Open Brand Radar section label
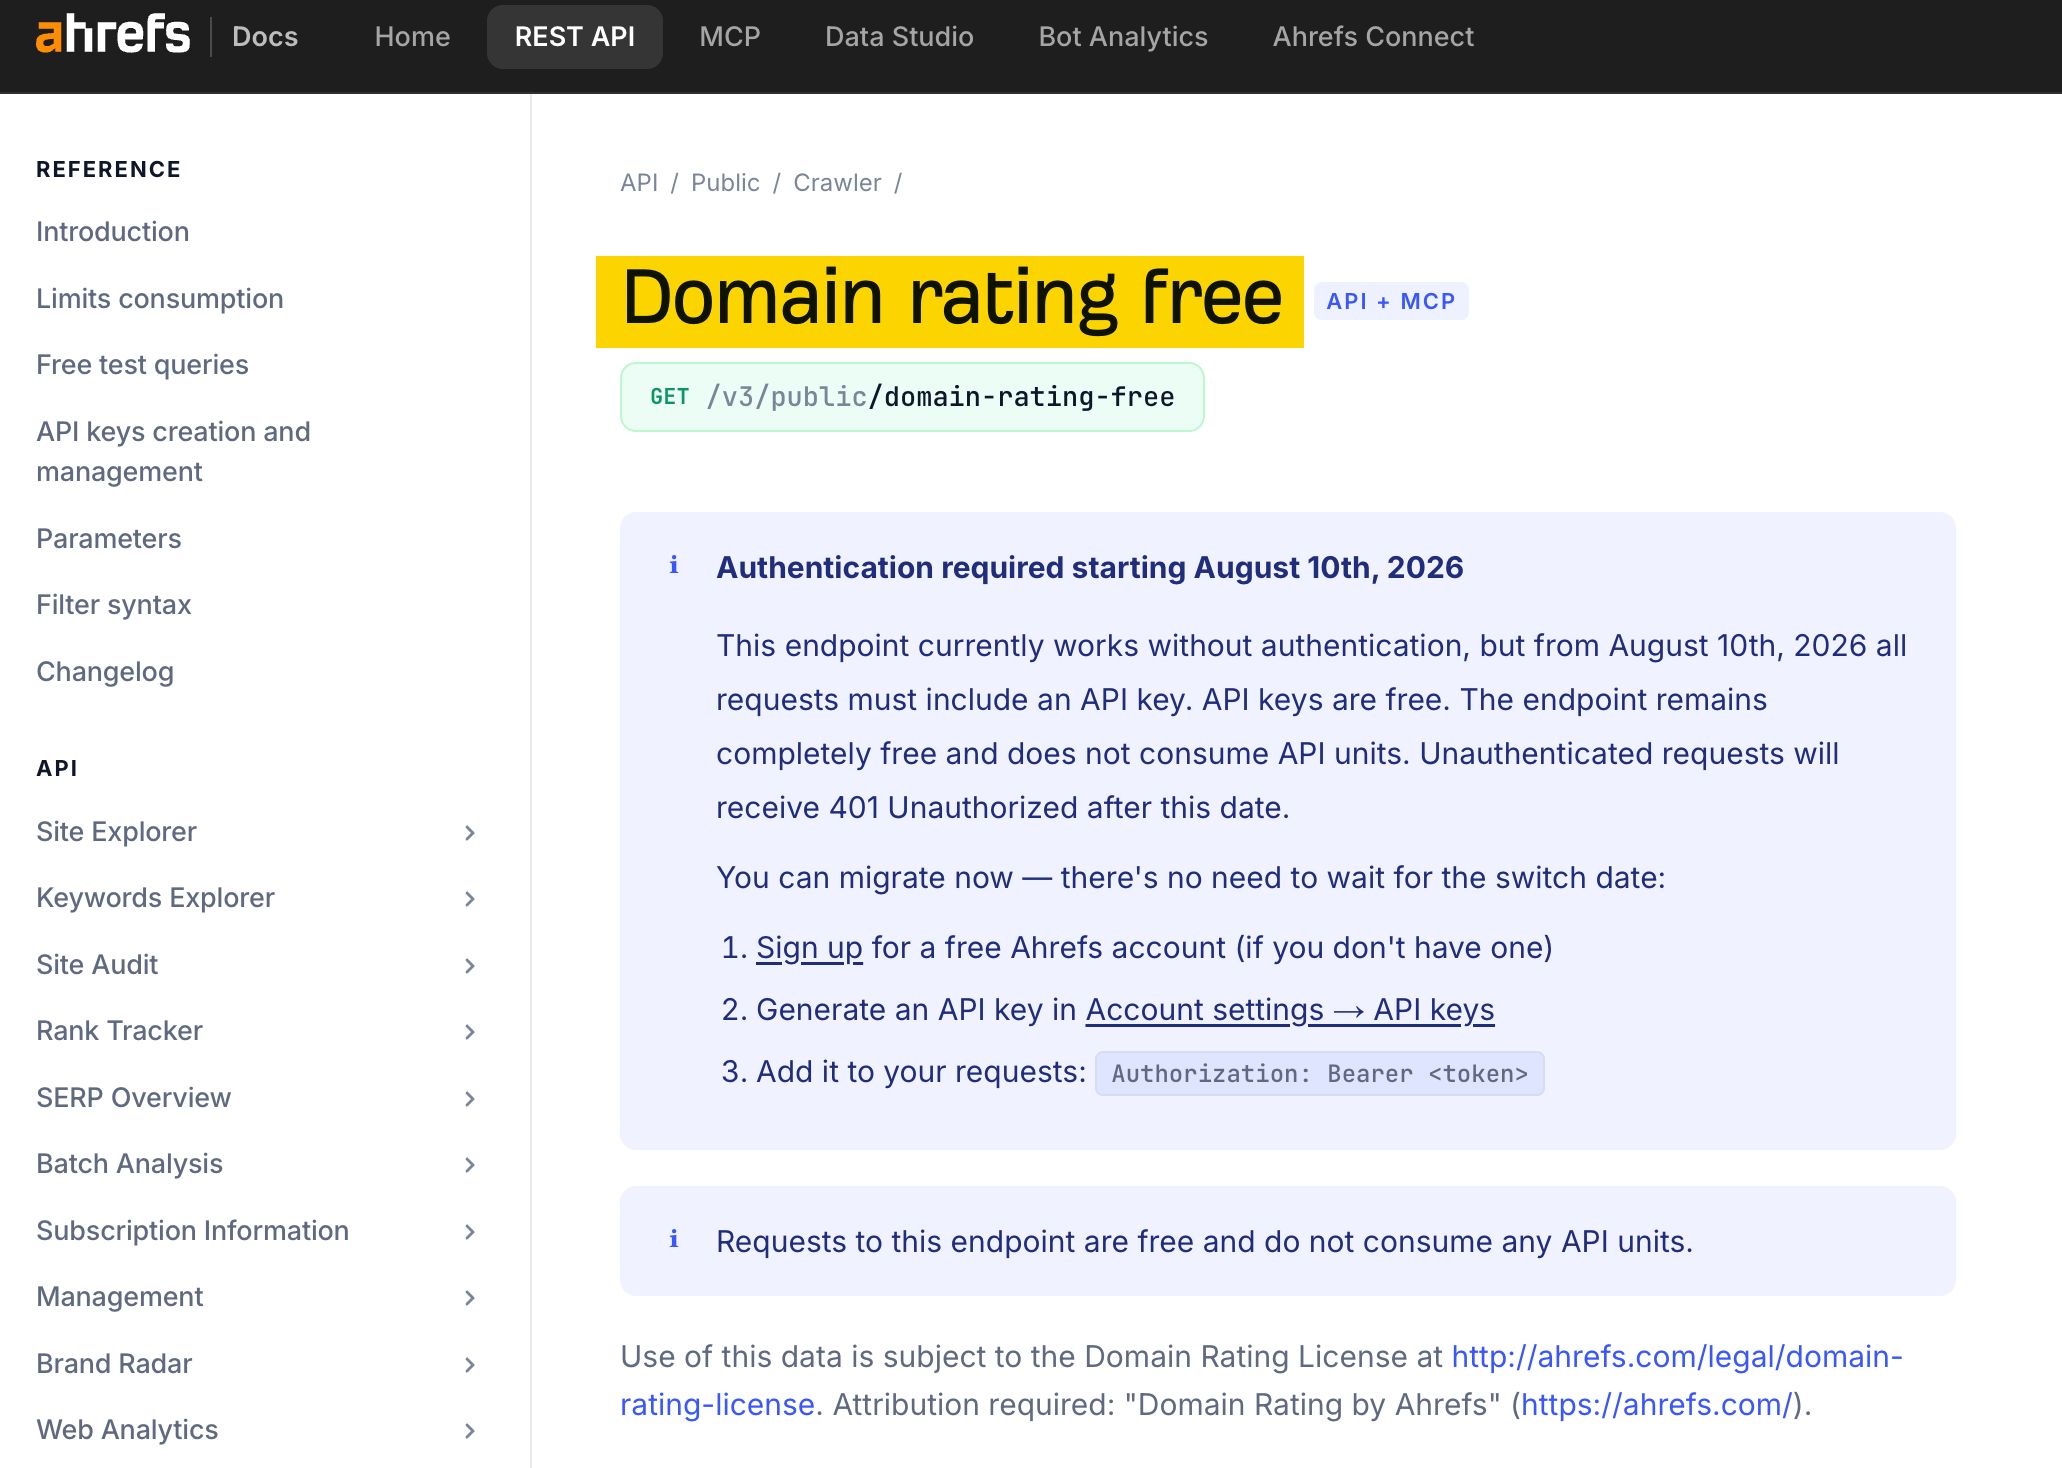The width and height of the screenshot is (2062, 1468). coord(114,1364)
